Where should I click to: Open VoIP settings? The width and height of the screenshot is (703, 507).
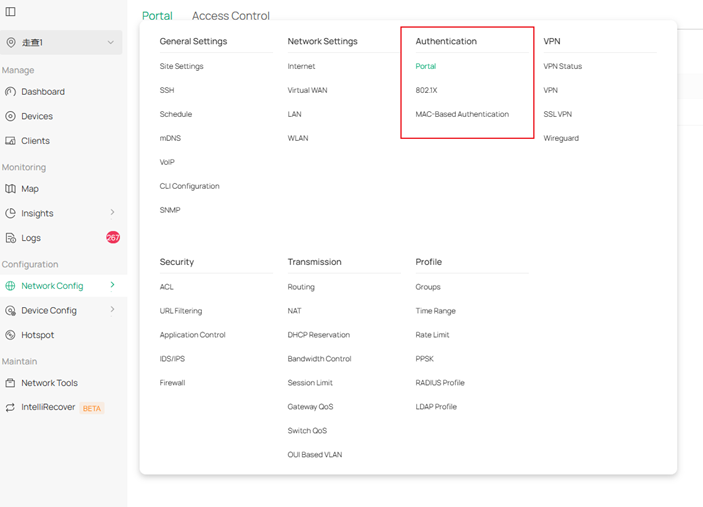(x=167, y=162)
